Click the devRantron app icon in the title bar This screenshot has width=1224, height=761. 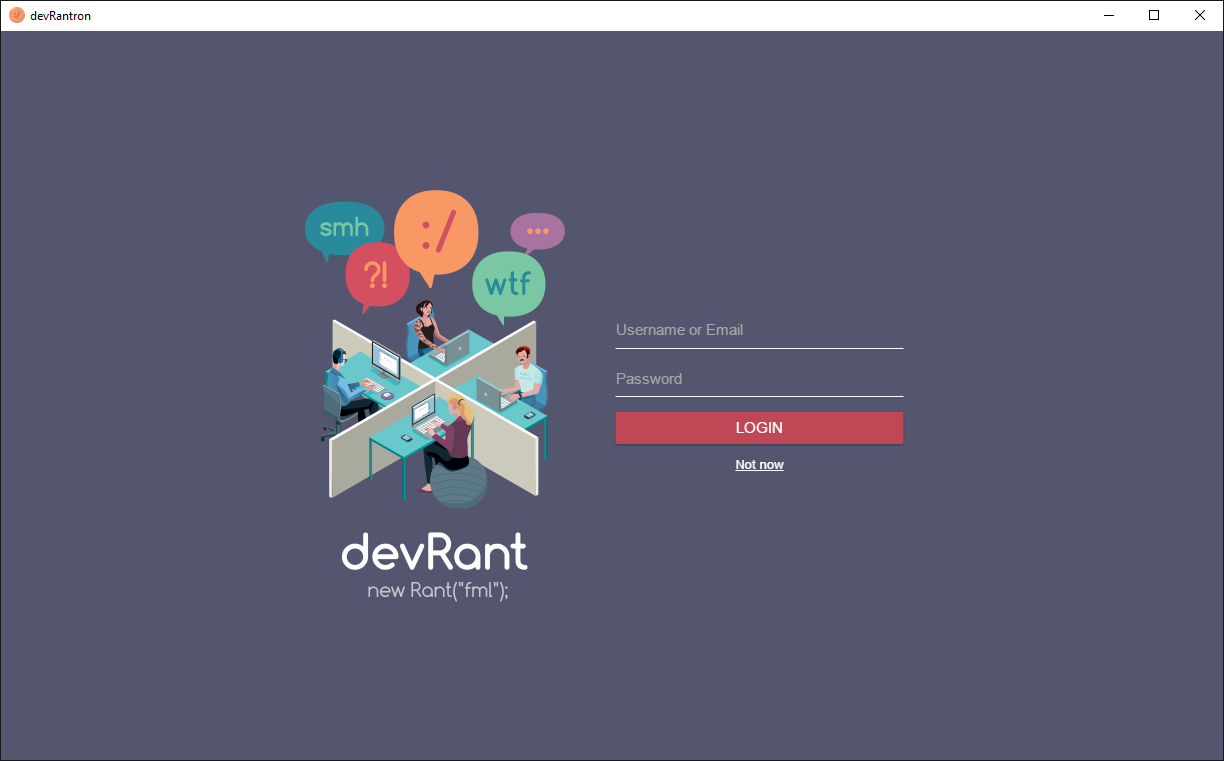[x=17, y=15]
